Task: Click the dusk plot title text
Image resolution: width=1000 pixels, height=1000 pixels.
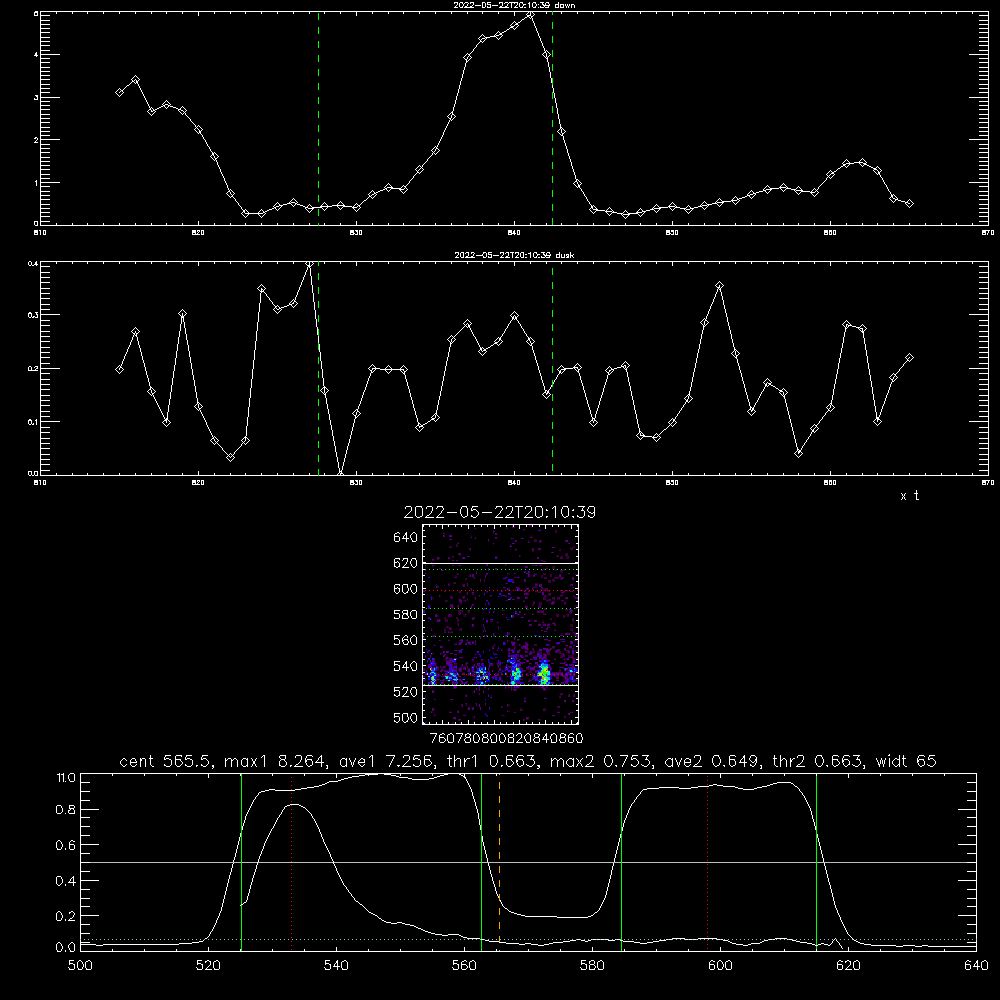Action: 514,254
